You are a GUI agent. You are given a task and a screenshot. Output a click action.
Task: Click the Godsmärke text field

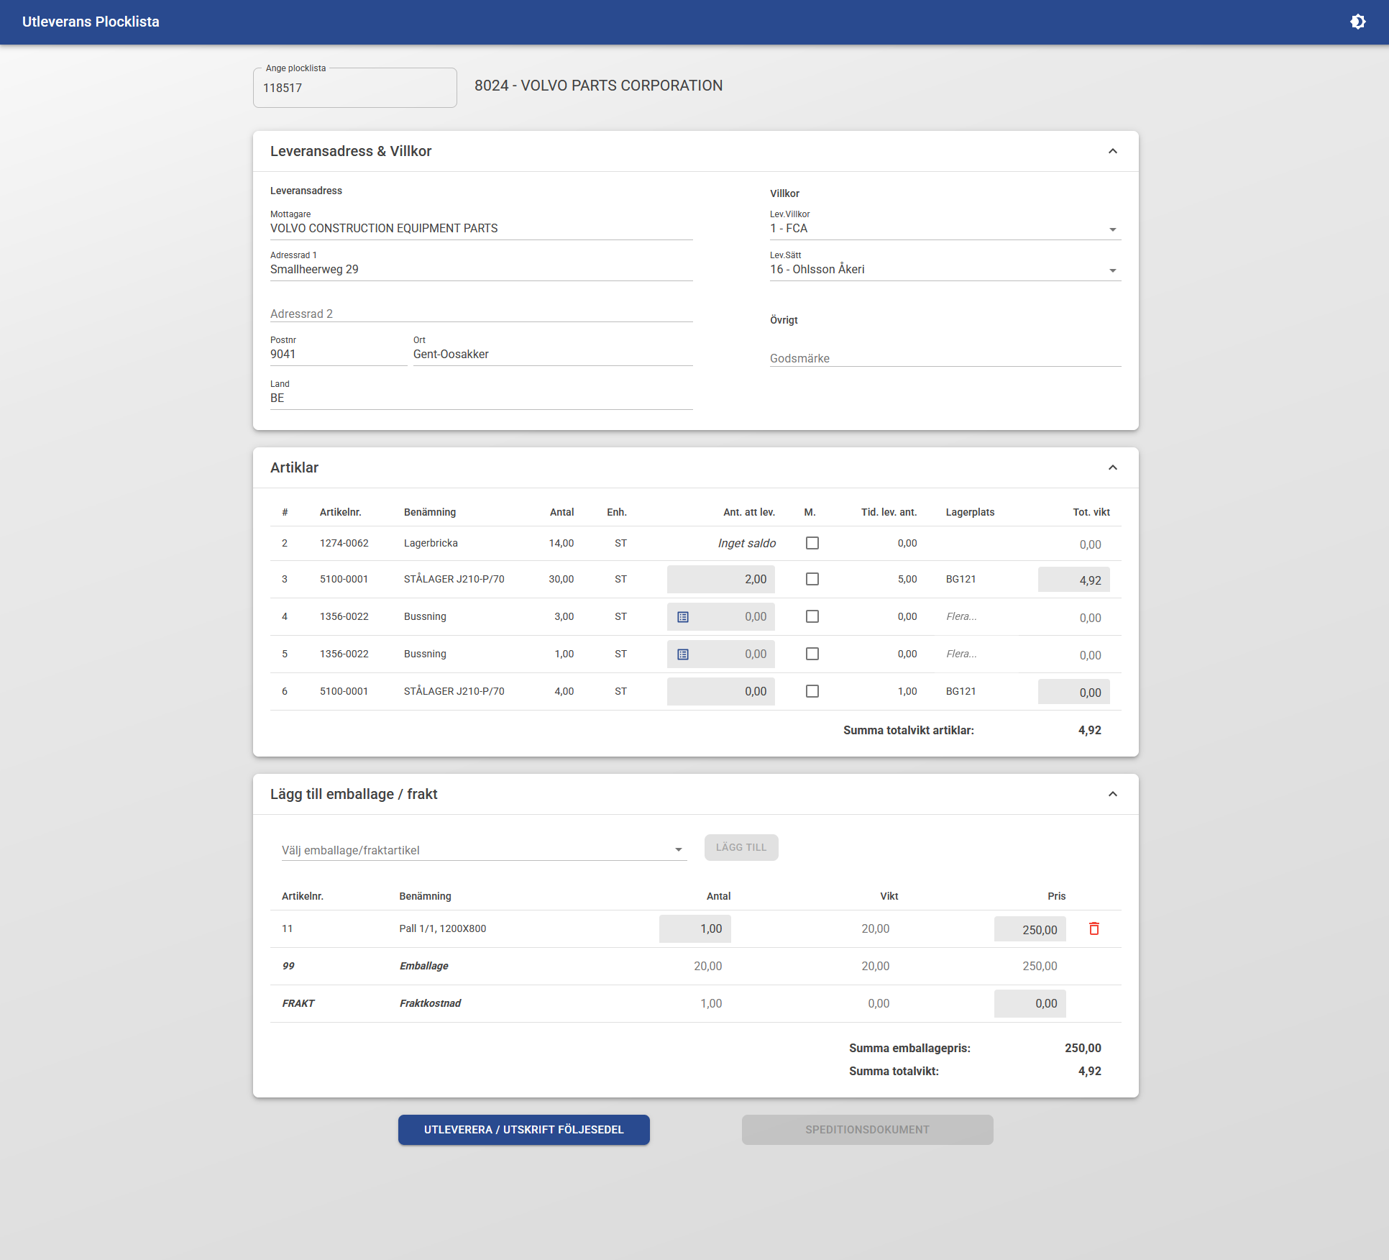tap(944, 358)
